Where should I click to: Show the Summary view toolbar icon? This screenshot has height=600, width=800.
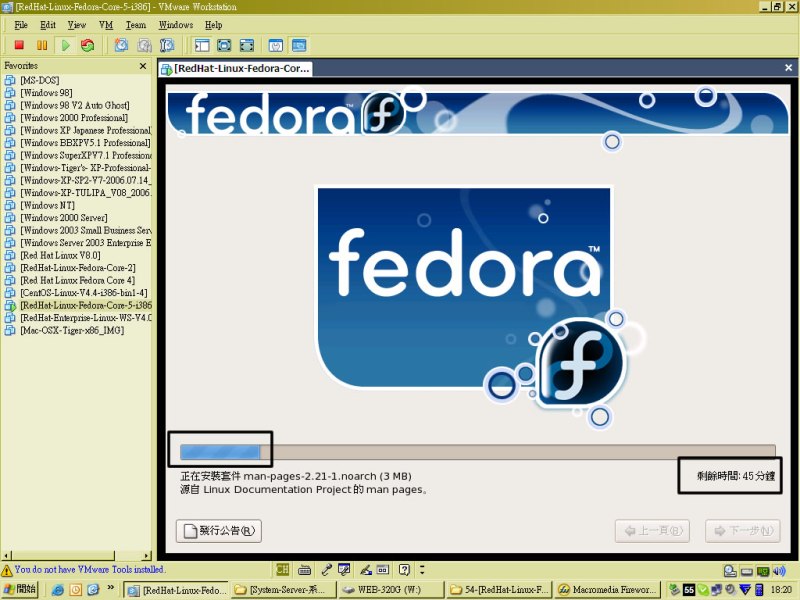[276, 45]
